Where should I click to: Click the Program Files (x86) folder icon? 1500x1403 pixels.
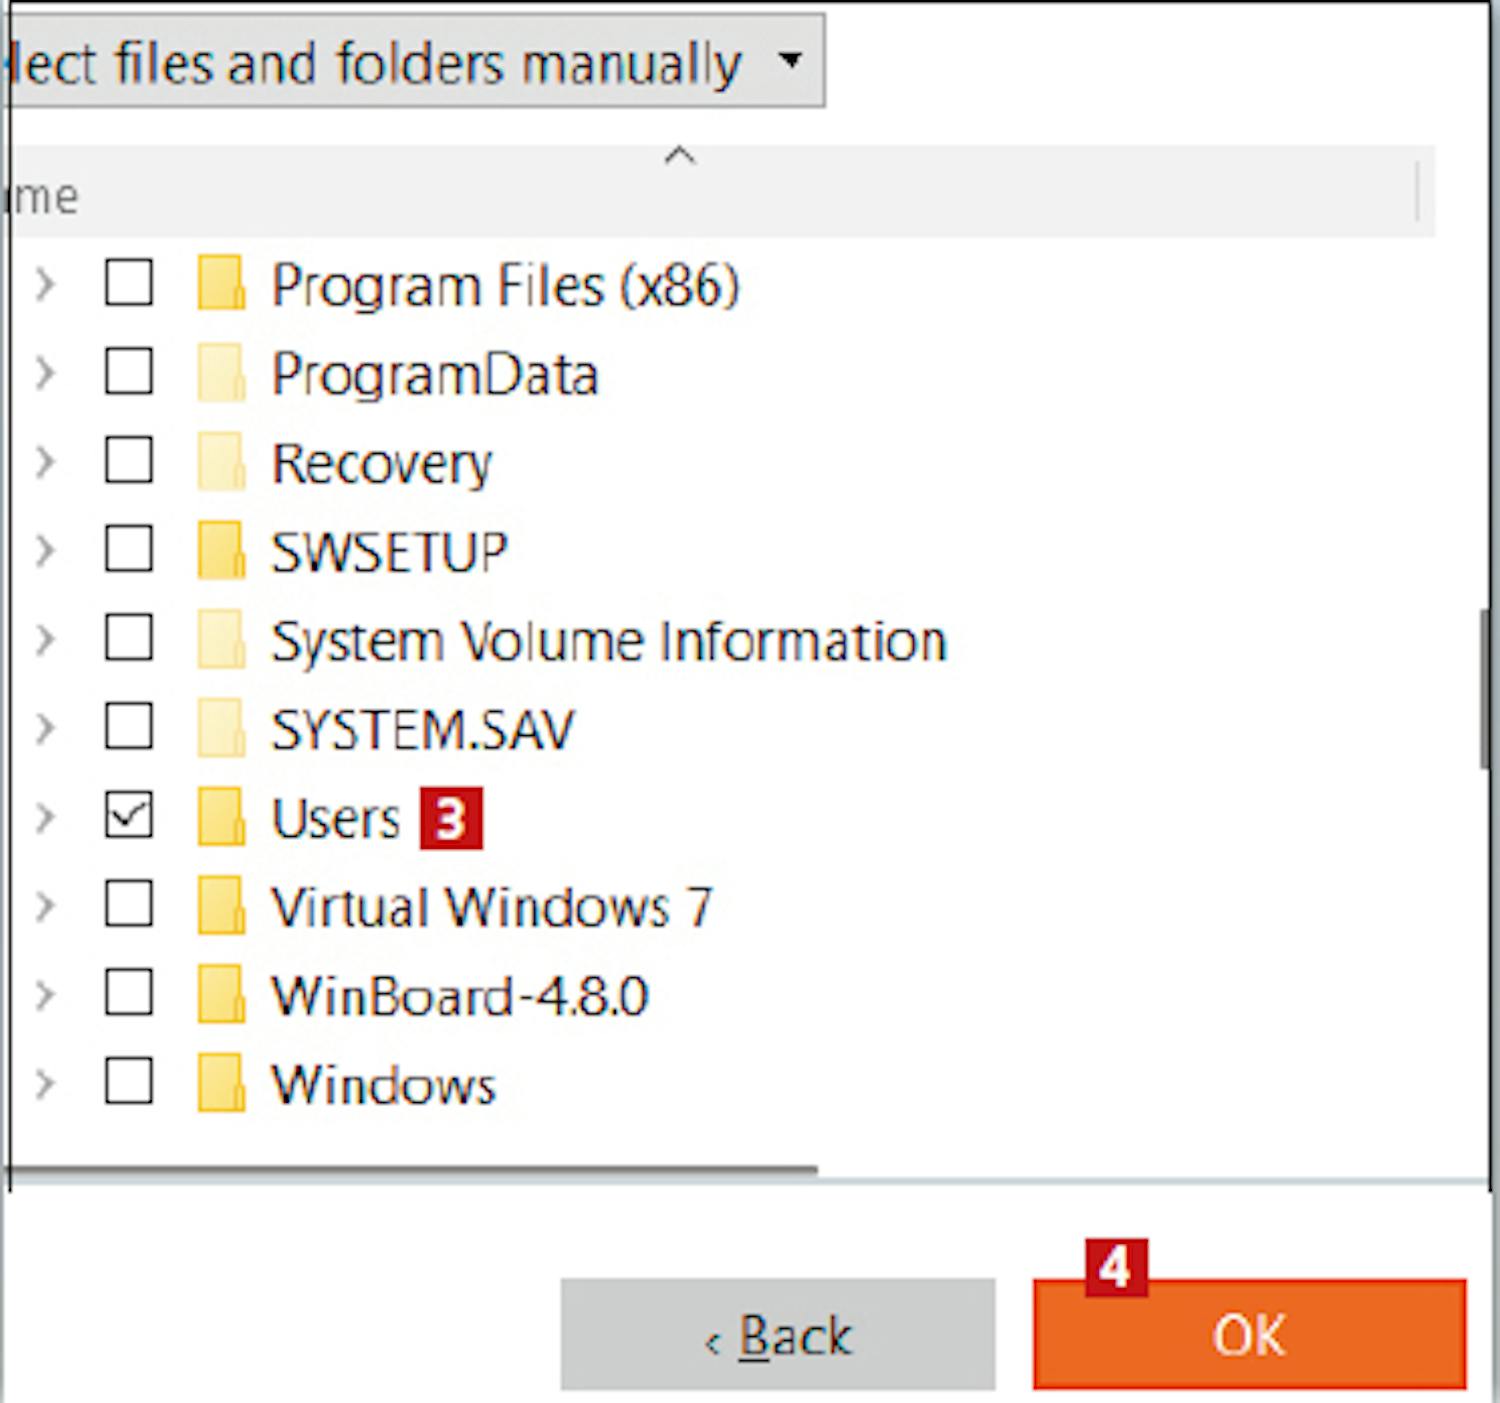(221, 284)
